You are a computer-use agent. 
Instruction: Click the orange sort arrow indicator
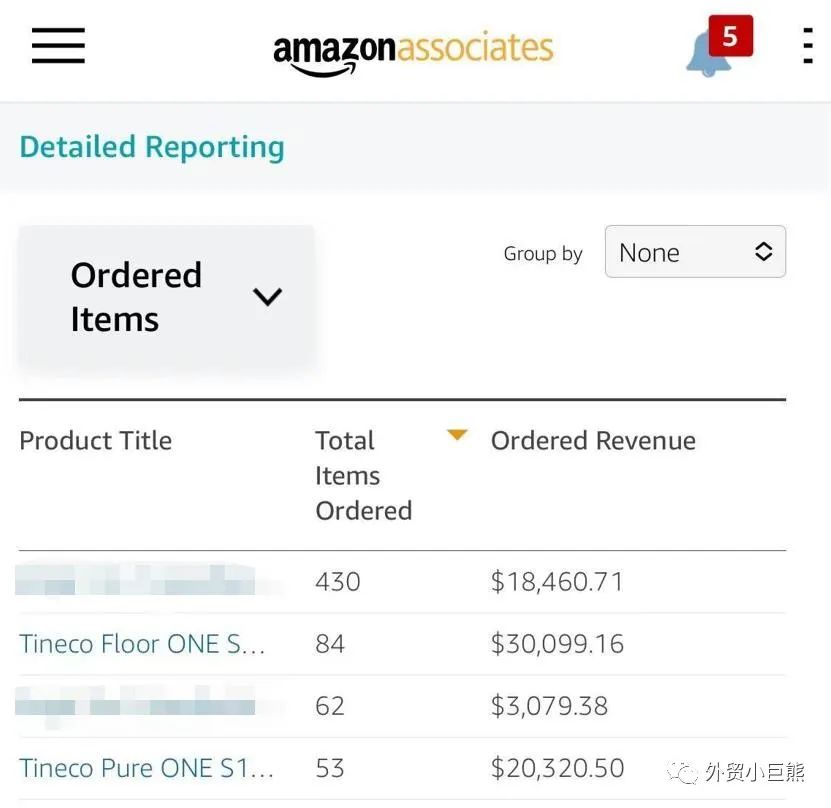[x=457, y=435]
